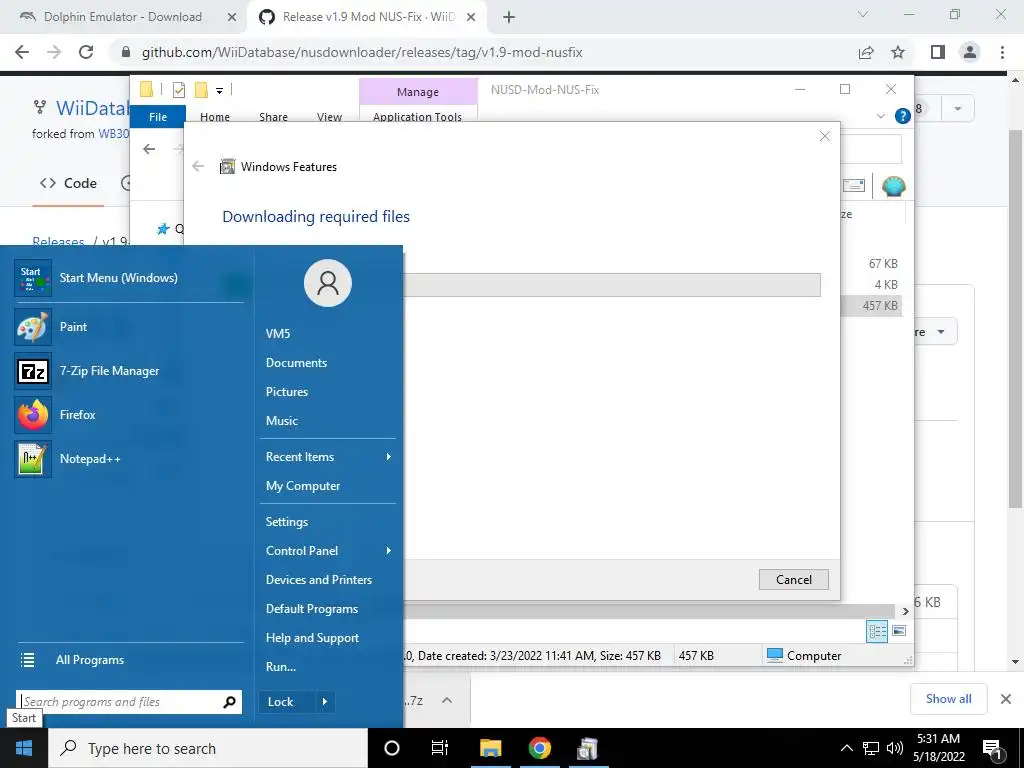Click Windows Features dialog back arrow
Image resolution: width=1024 pixels, height=768 pixels.
(x=199, y=167)
